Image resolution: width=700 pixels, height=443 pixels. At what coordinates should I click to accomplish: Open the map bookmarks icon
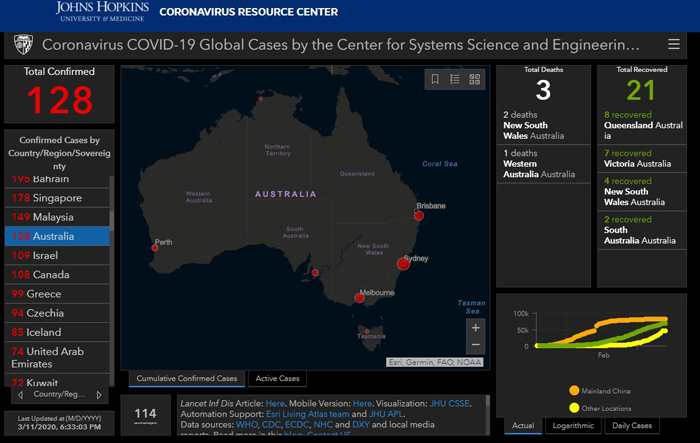coord(435,79)
